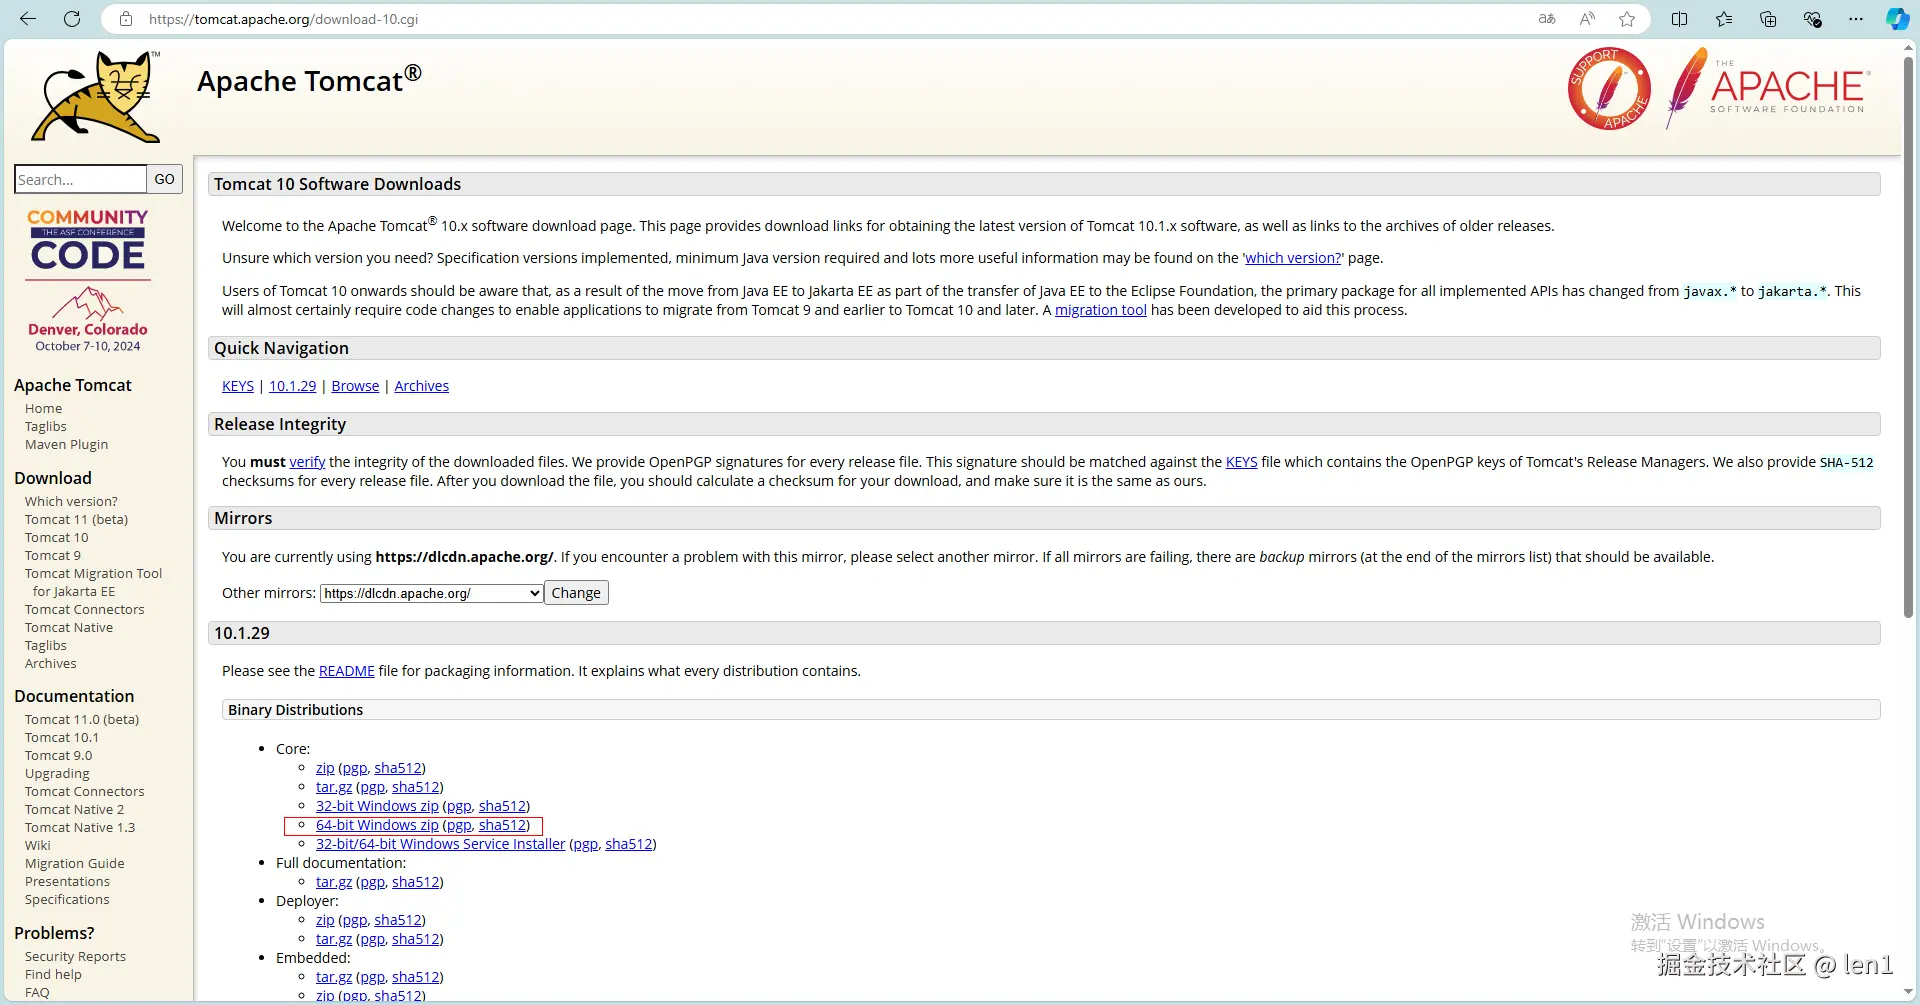
Task: Open the Upgrading documentation link
Action: 57,774
